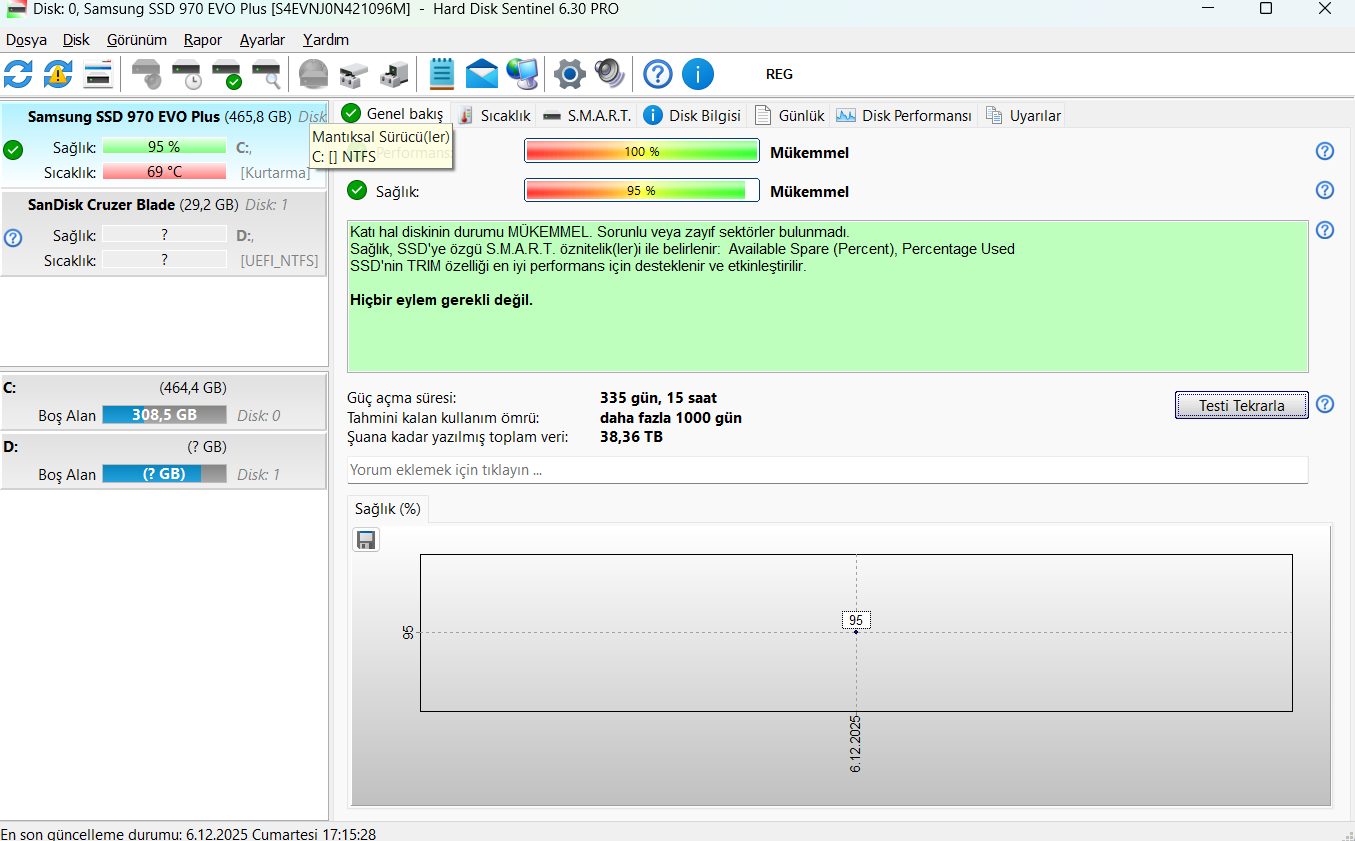This screenshot has height=841, width=1355.
Task: Click the D: (? GB) free space bar
Action: pyautogui.click(x=164, y=473)
